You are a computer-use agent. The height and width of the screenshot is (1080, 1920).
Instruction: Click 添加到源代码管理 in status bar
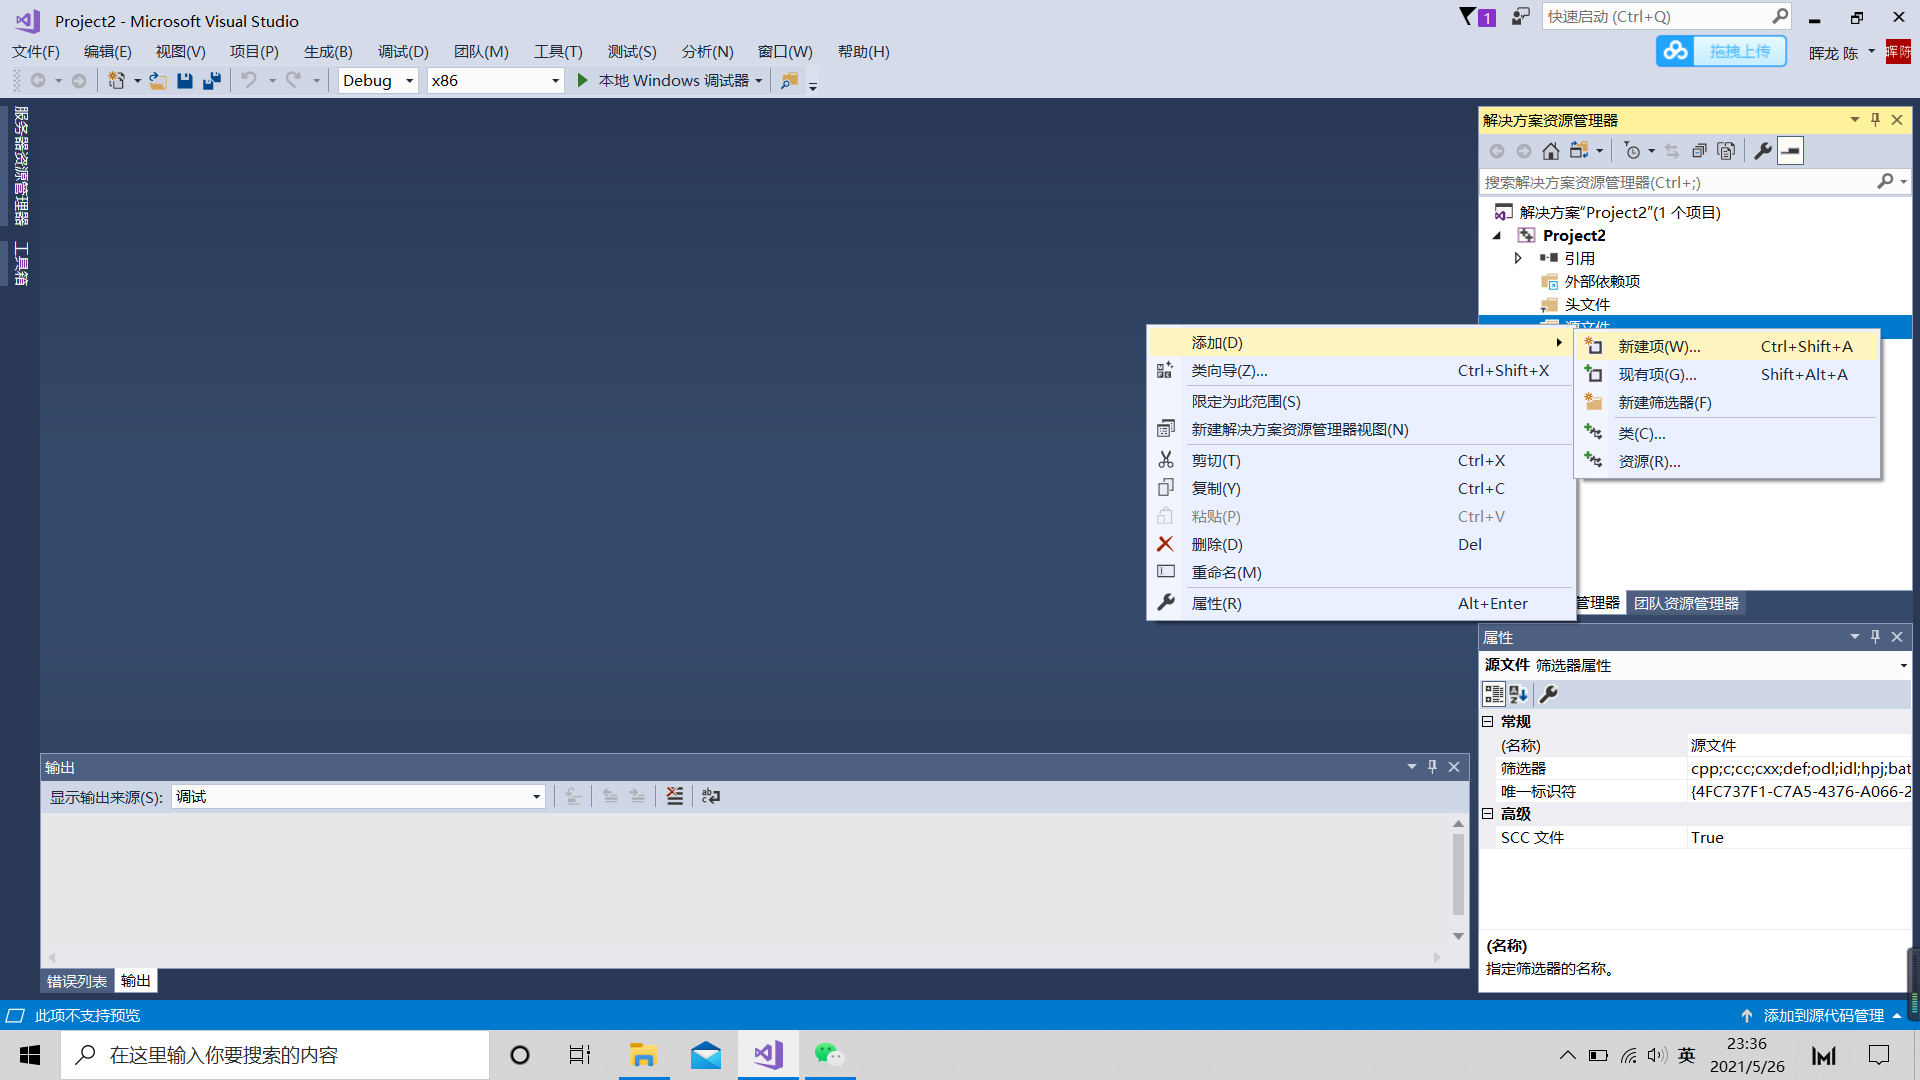pos(1822,1015)
